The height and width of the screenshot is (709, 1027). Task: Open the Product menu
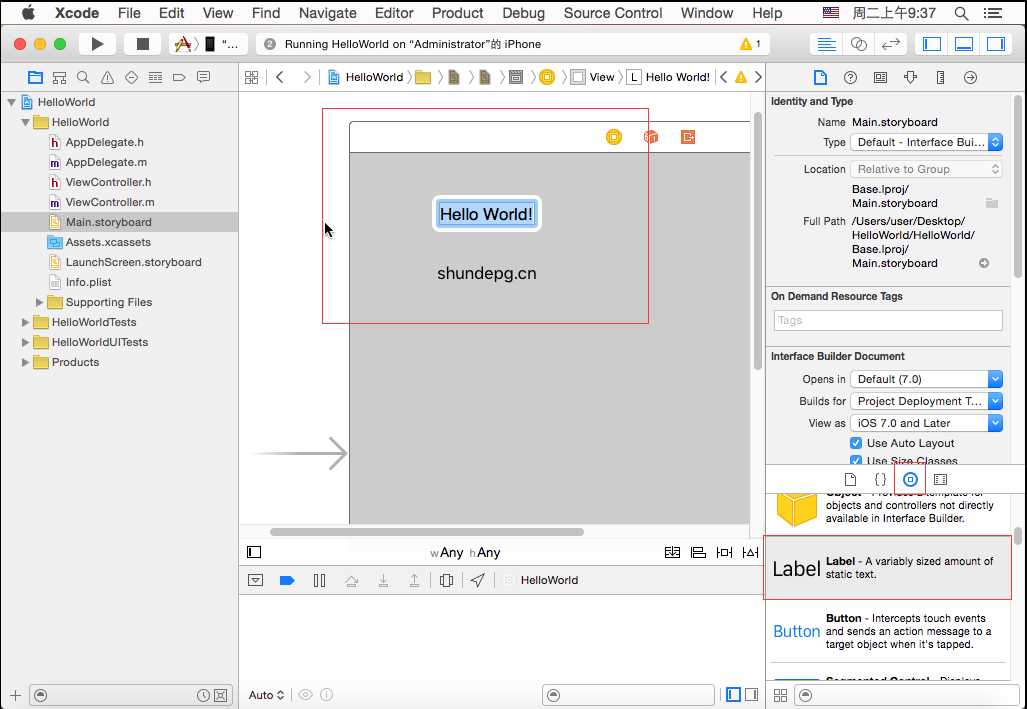pyautogui.click(x=457, y=12)
